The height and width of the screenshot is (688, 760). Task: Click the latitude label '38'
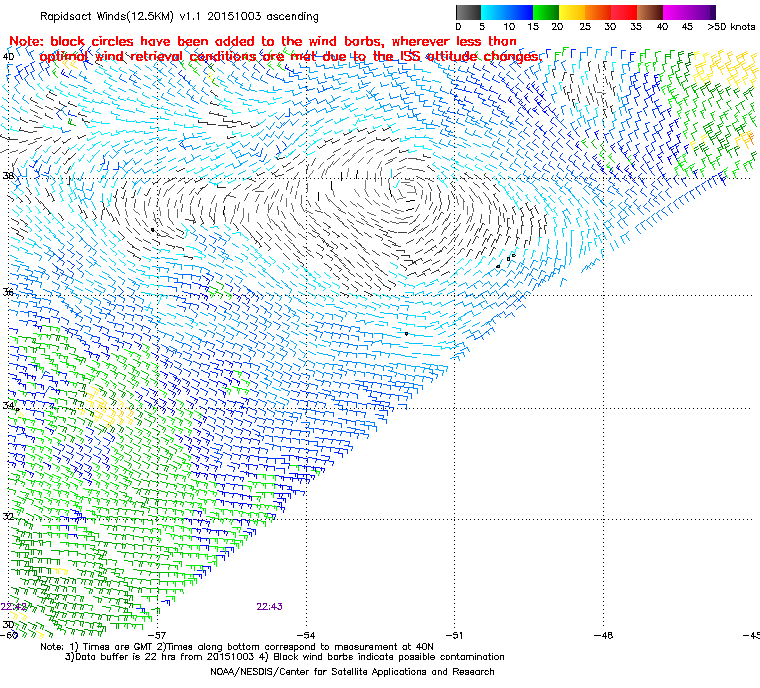[x=8, y=176]
